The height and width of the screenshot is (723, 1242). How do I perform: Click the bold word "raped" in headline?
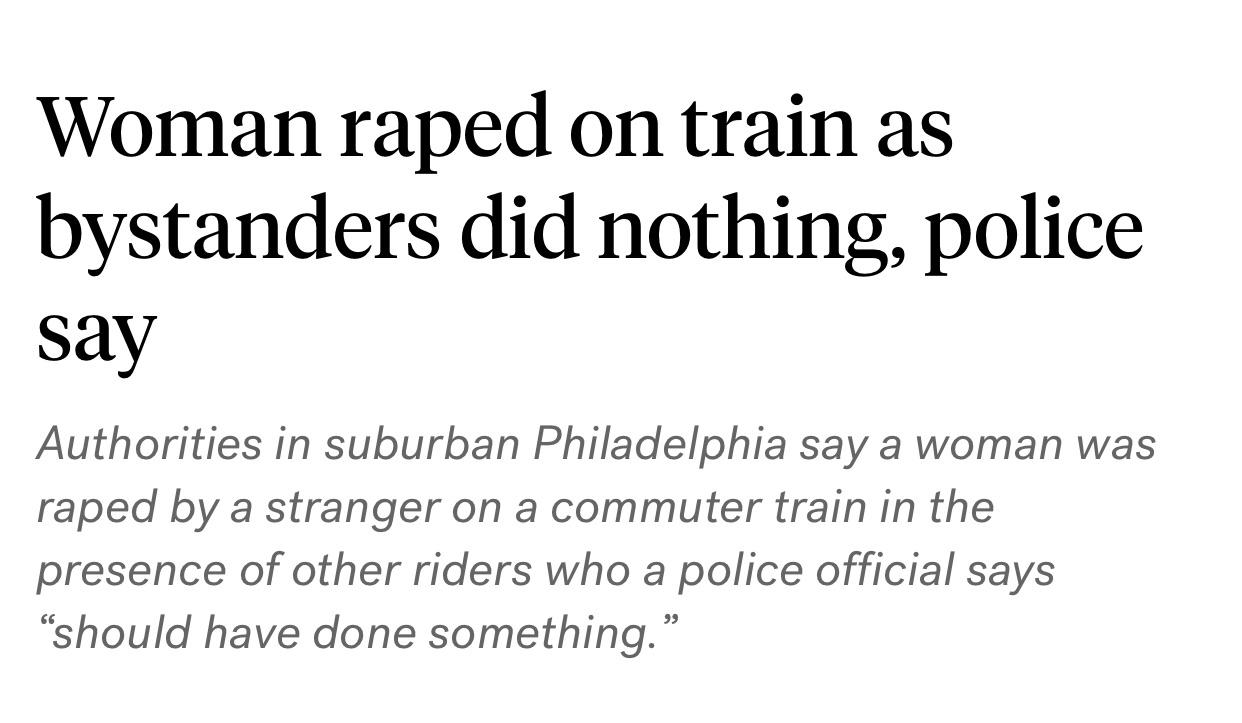446,130
